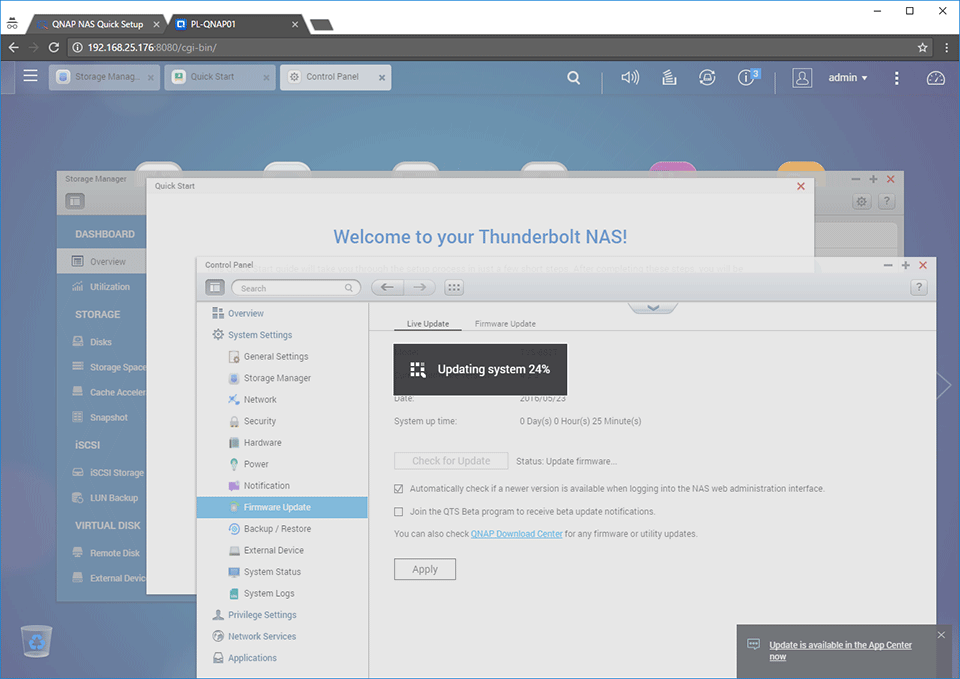Open the volume control speaker icon
Image resolution: width=960 pixels, height=679 pixels.
click(630, 77)
